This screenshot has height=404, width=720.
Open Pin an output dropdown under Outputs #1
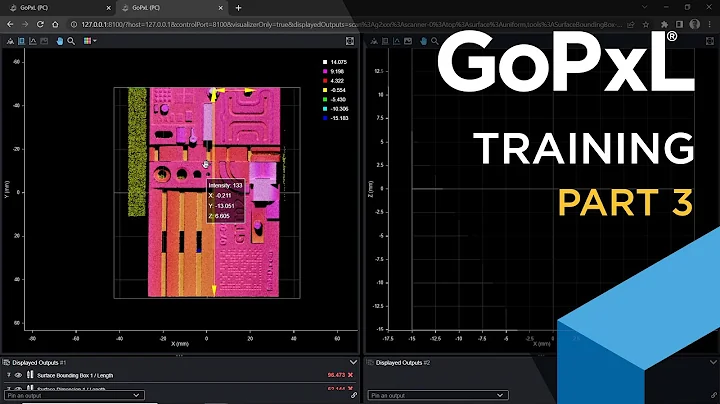click(74, 395)
